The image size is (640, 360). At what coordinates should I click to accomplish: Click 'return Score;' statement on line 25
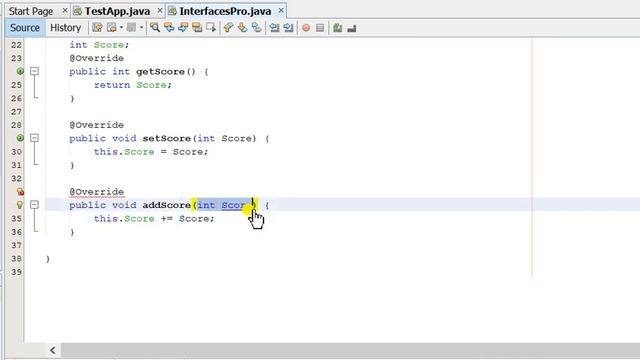click(133, 85)
